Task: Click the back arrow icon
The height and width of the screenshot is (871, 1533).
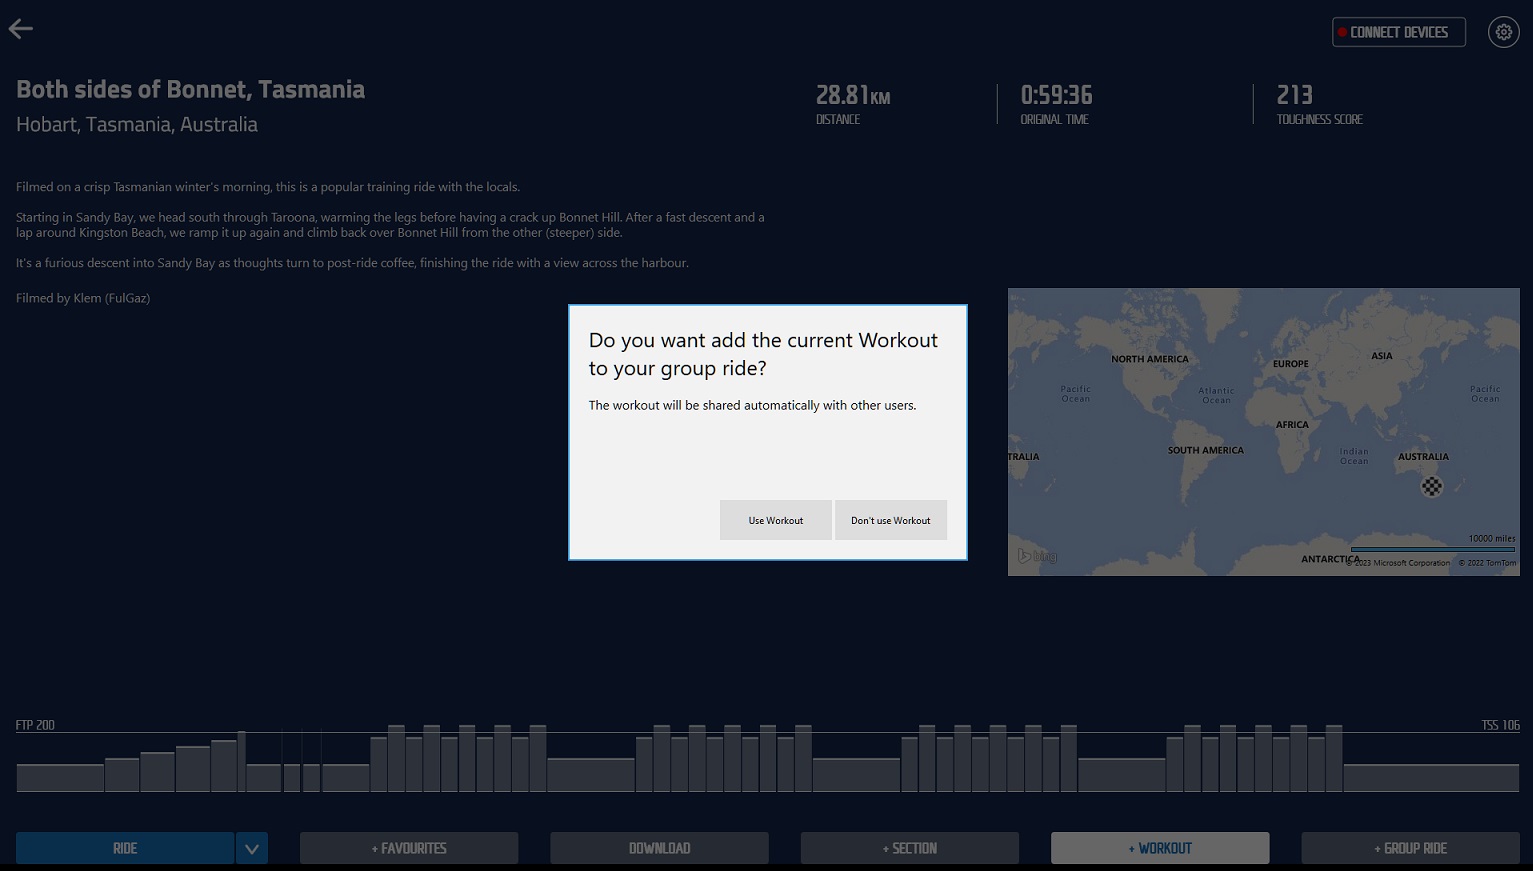Action: pos(21,29)
